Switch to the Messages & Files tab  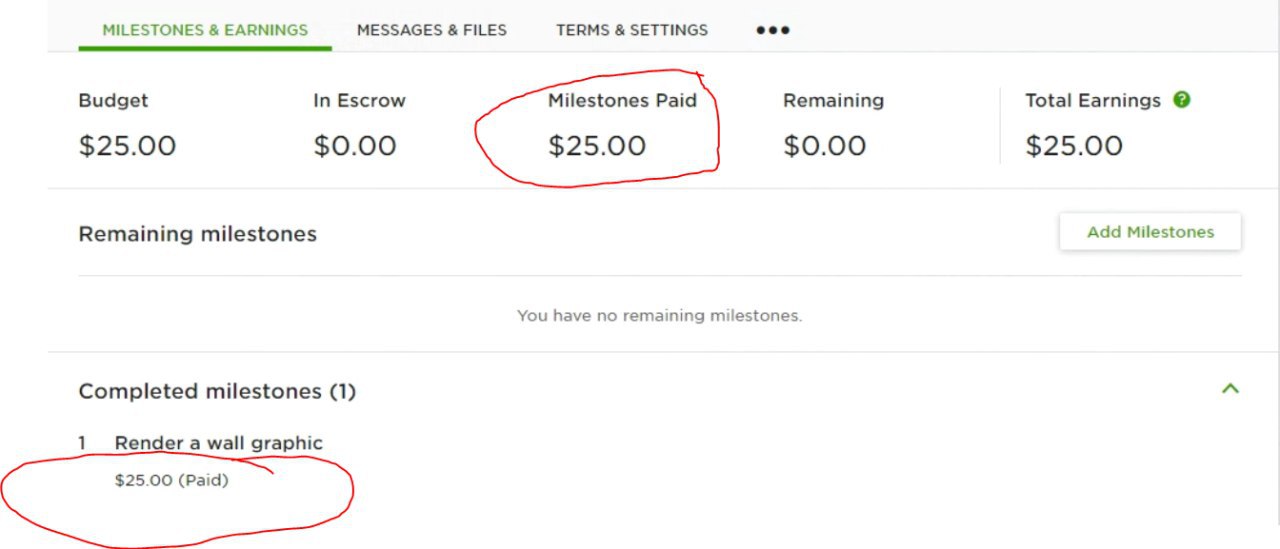[x=432, y=30]
